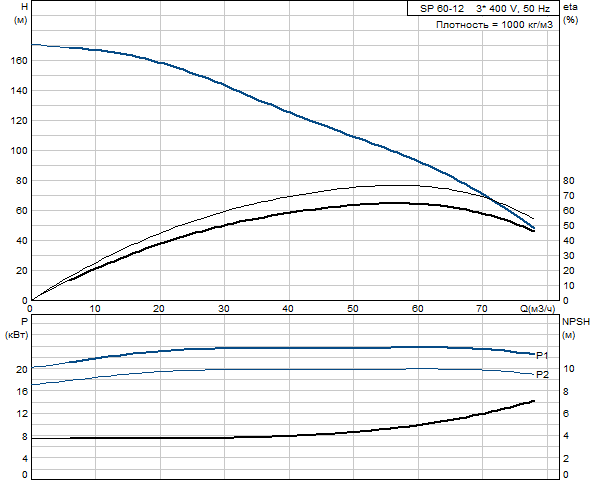Click the P1 curve label
Screen dimensions: 592x480
542,355
